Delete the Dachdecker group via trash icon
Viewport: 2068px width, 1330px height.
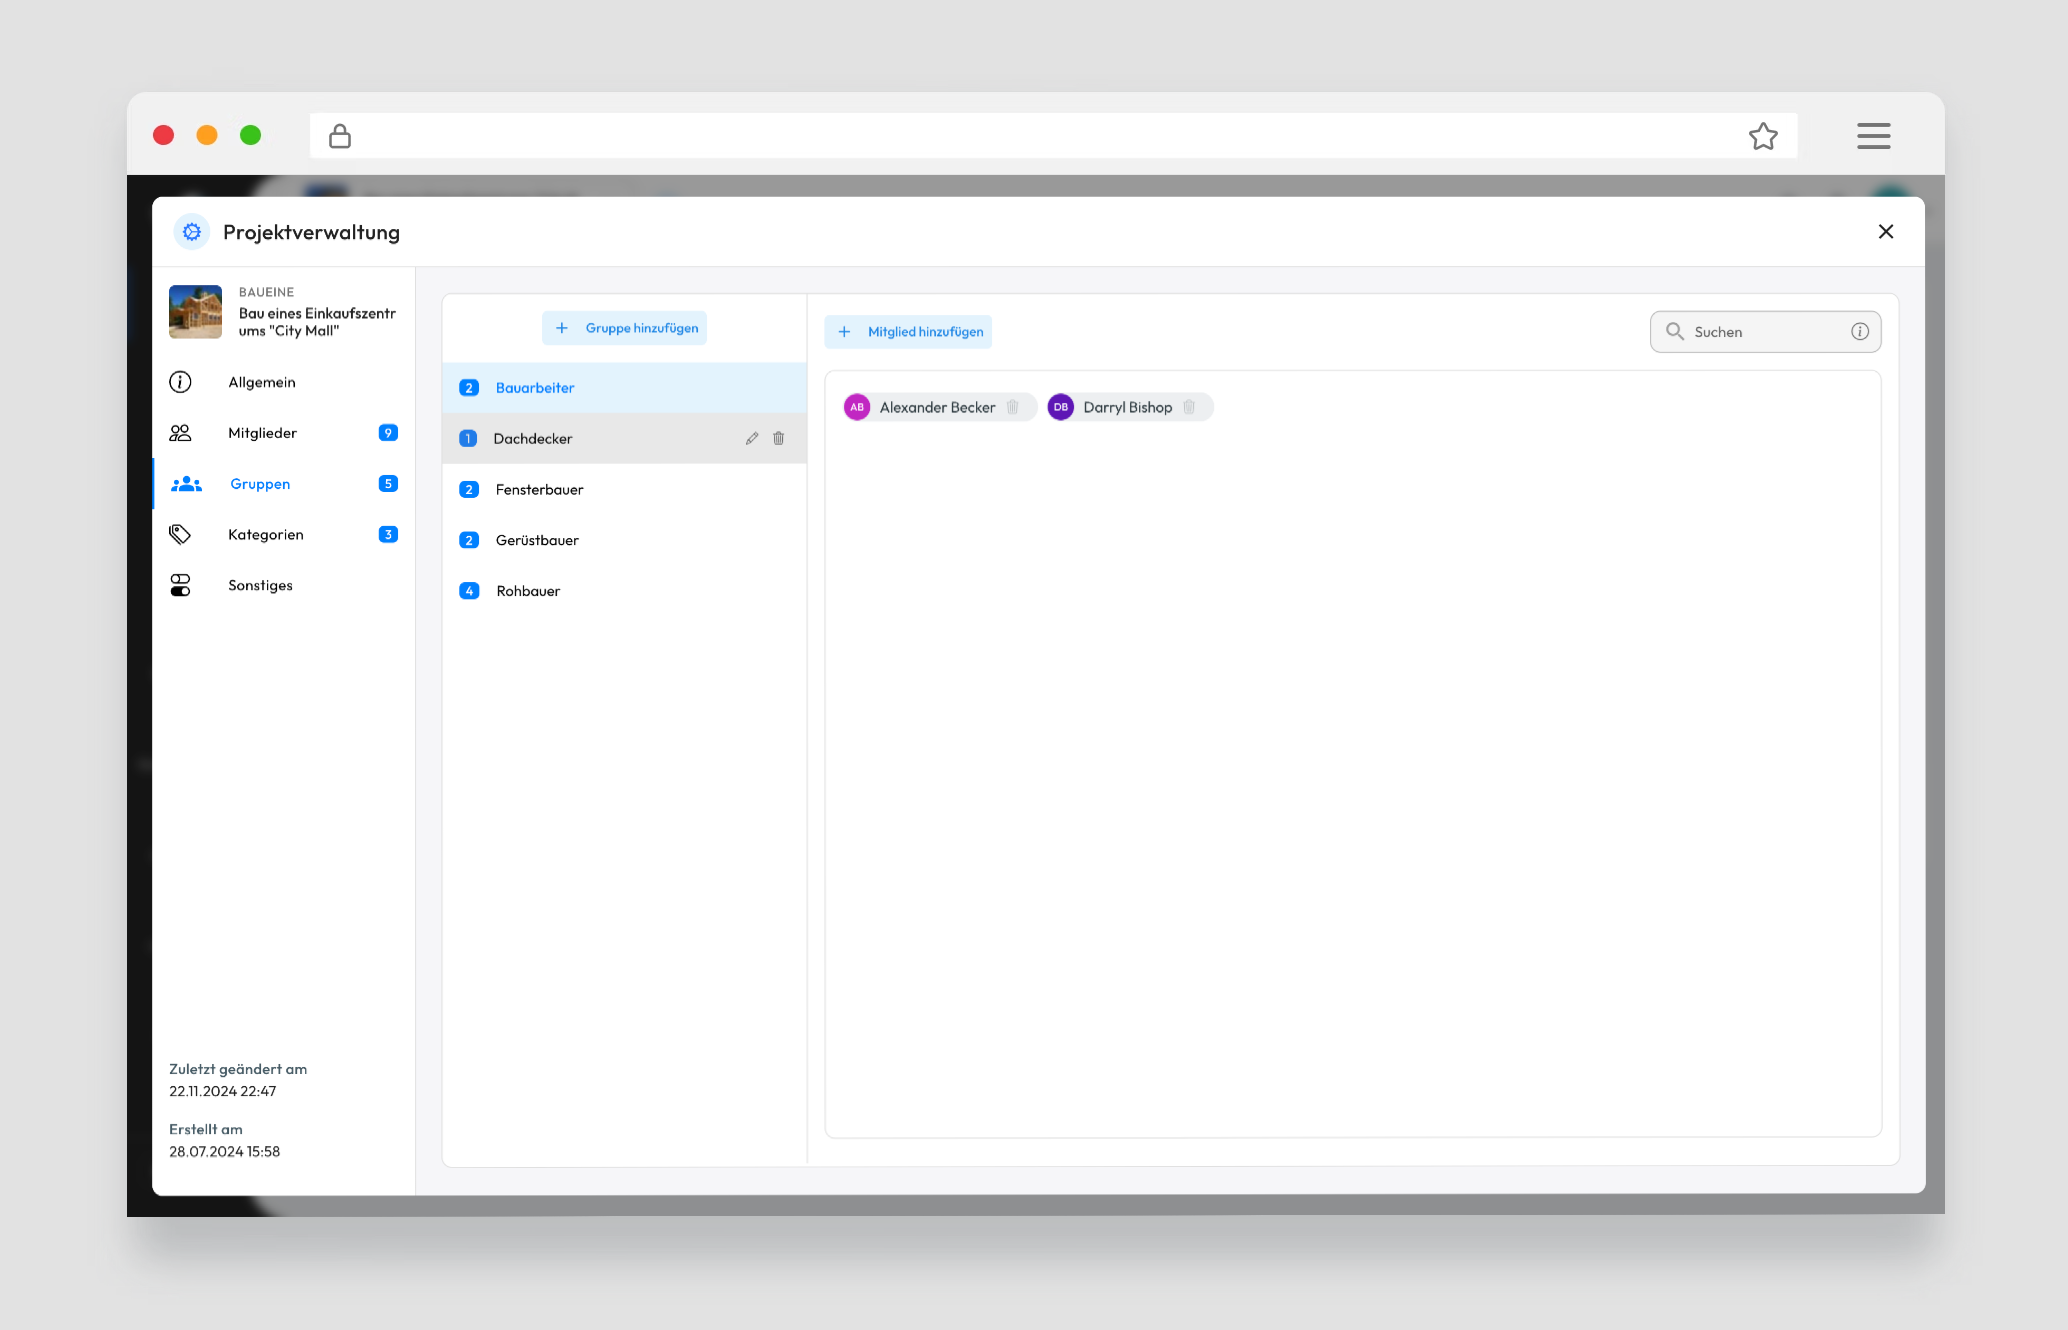[x=779, y=438]
